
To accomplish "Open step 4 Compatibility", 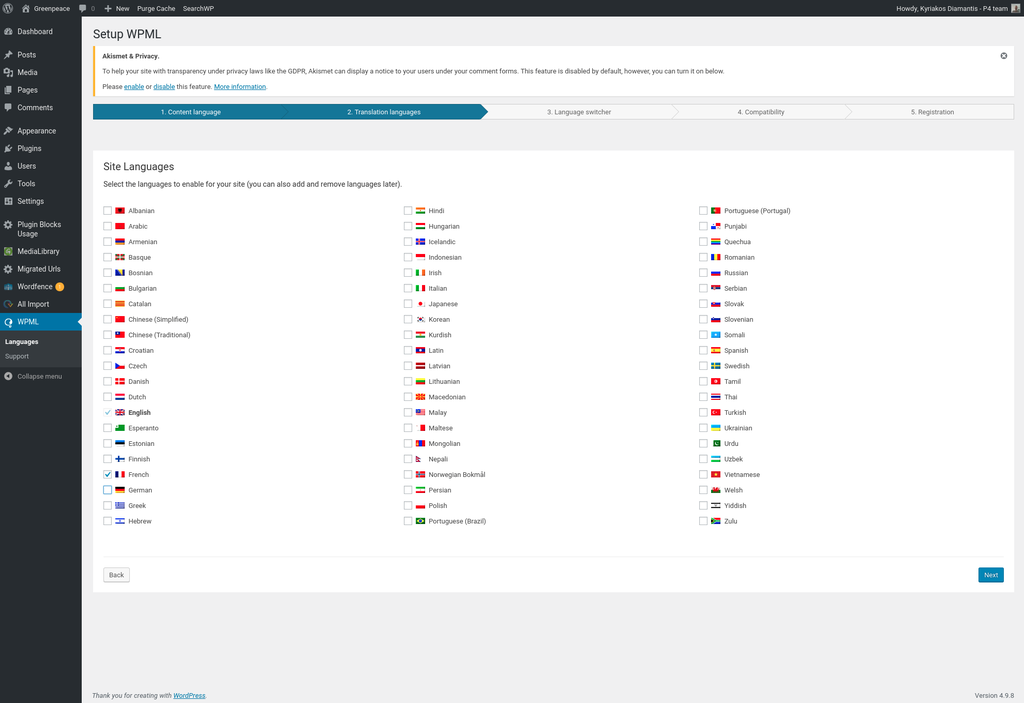I will (x=761, y=112).
